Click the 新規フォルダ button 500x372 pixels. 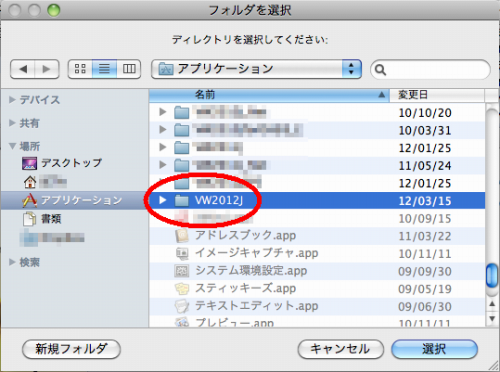(x=71, y=349)
